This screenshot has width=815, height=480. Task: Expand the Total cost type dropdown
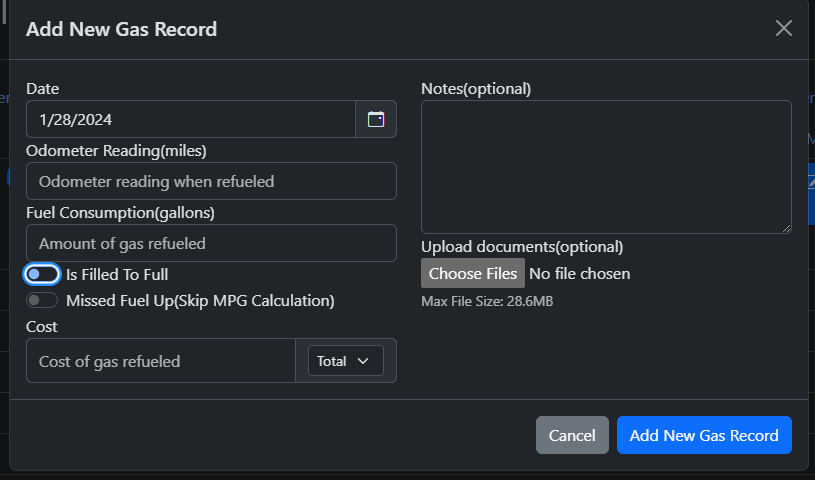click(345, 361)
